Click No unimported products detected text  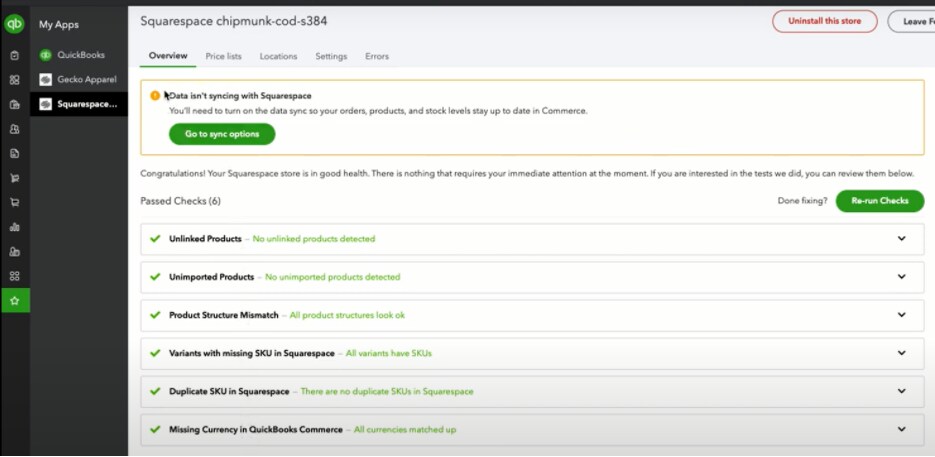click(x=333, y=277)
